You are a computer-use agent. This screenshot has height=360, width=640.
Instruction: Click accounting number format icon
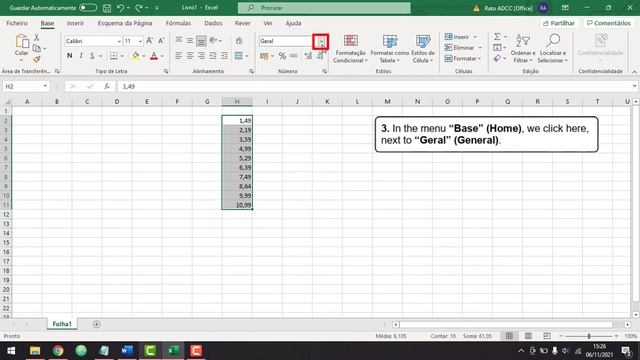[x=264, y=56]
